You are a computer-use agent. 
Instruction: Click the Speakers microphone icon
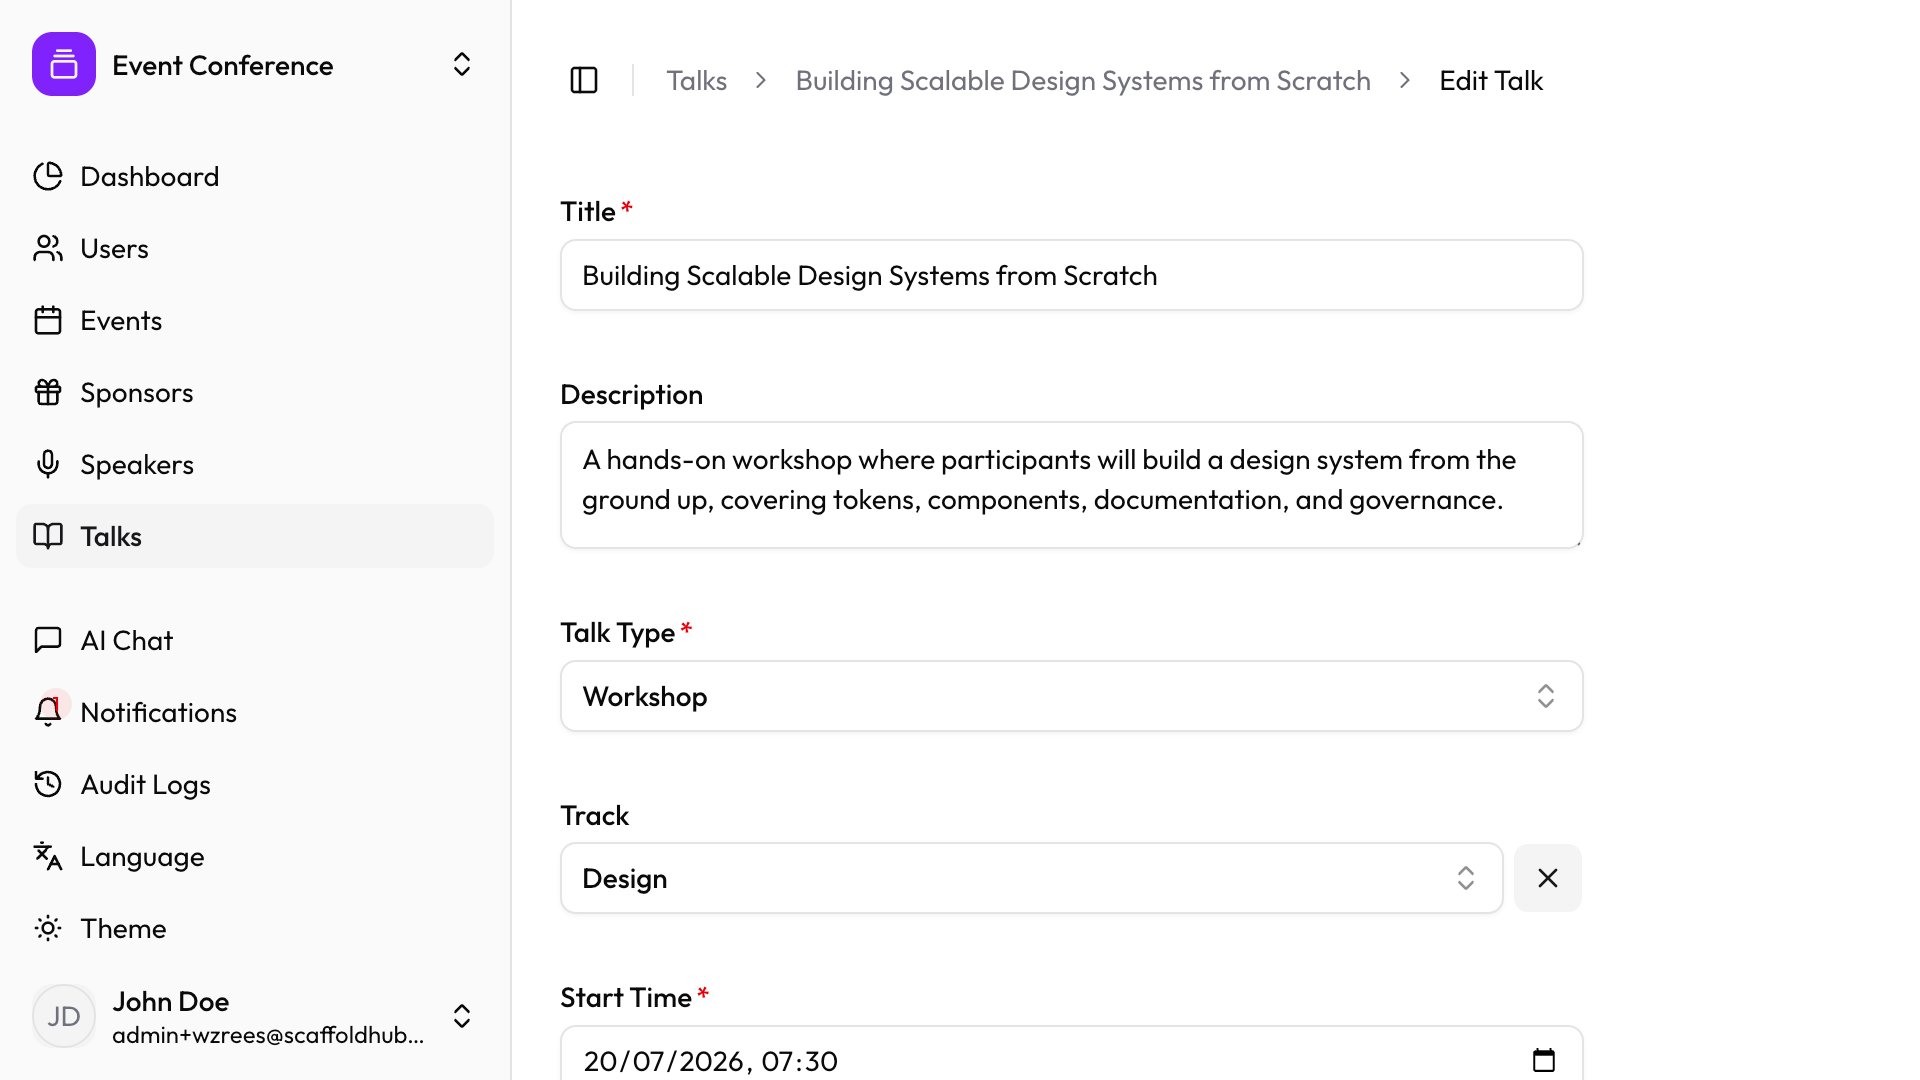(x=48, y=464)
